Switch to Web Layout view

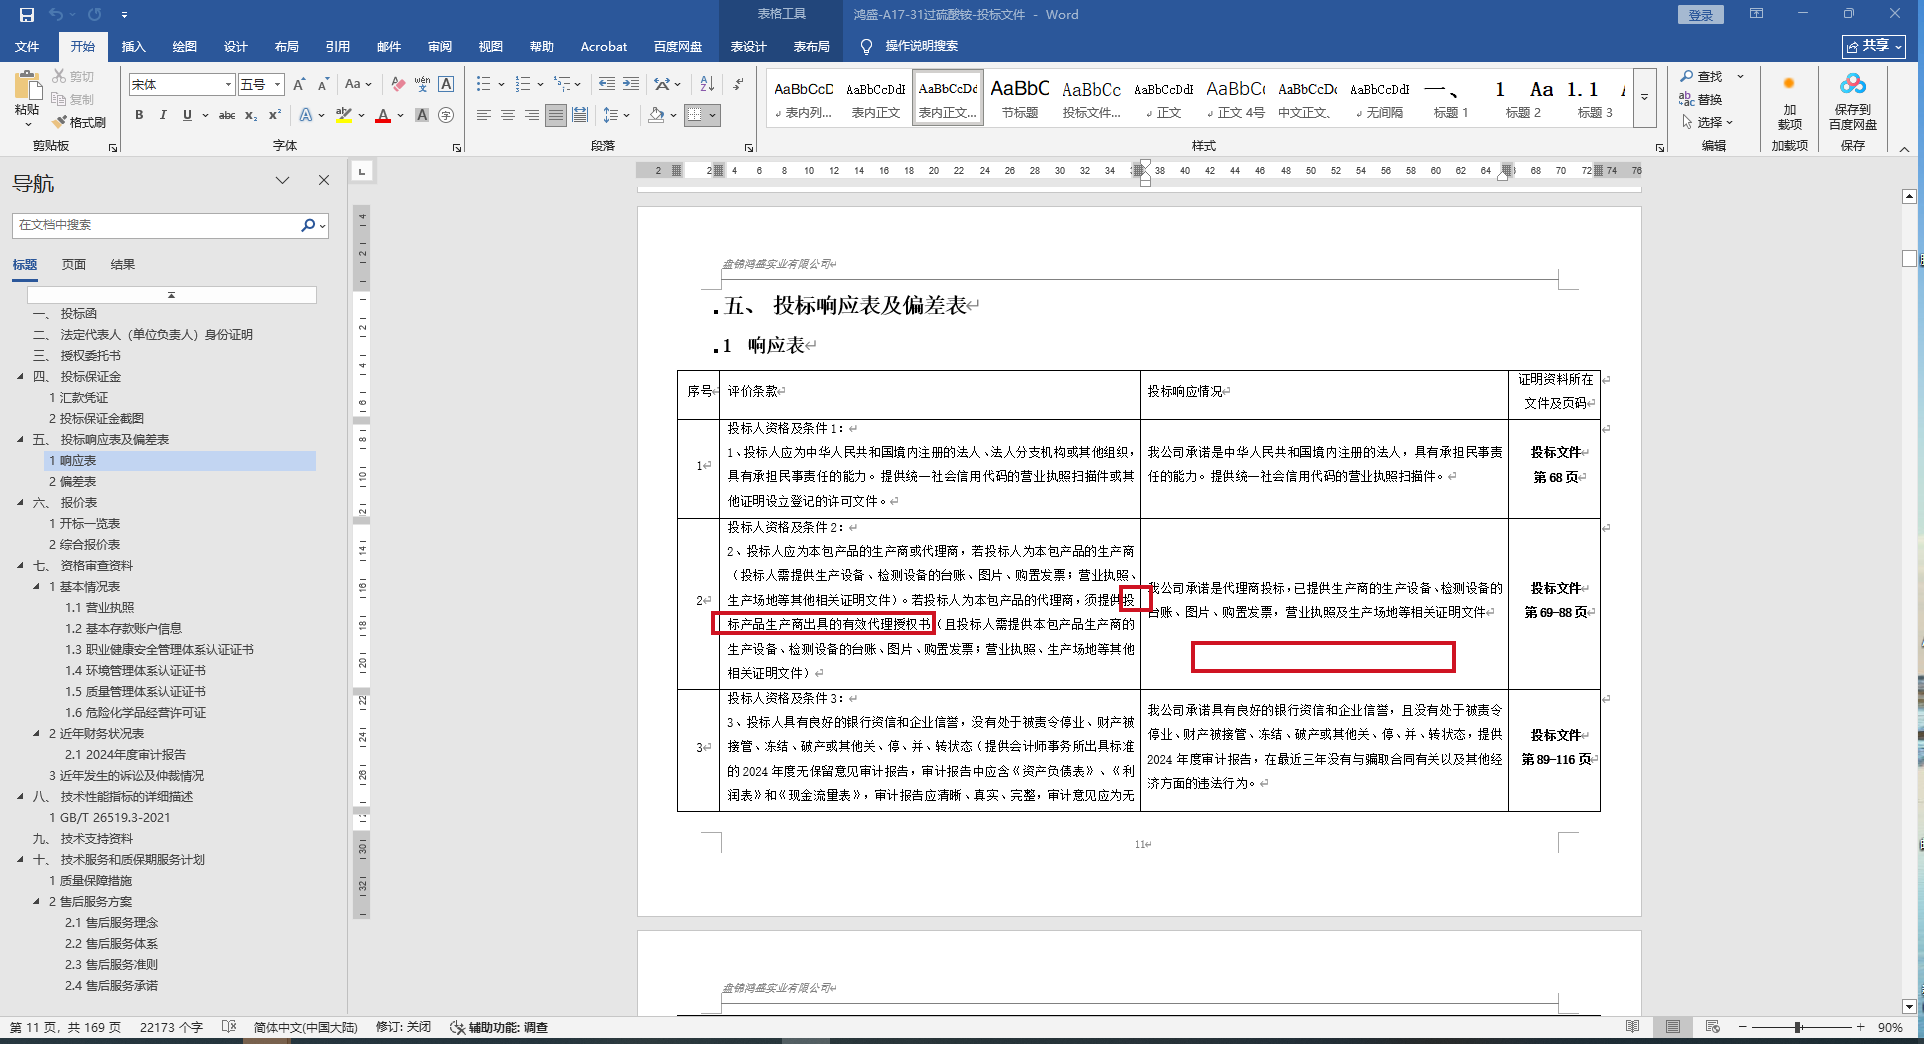point(1713,1027)
